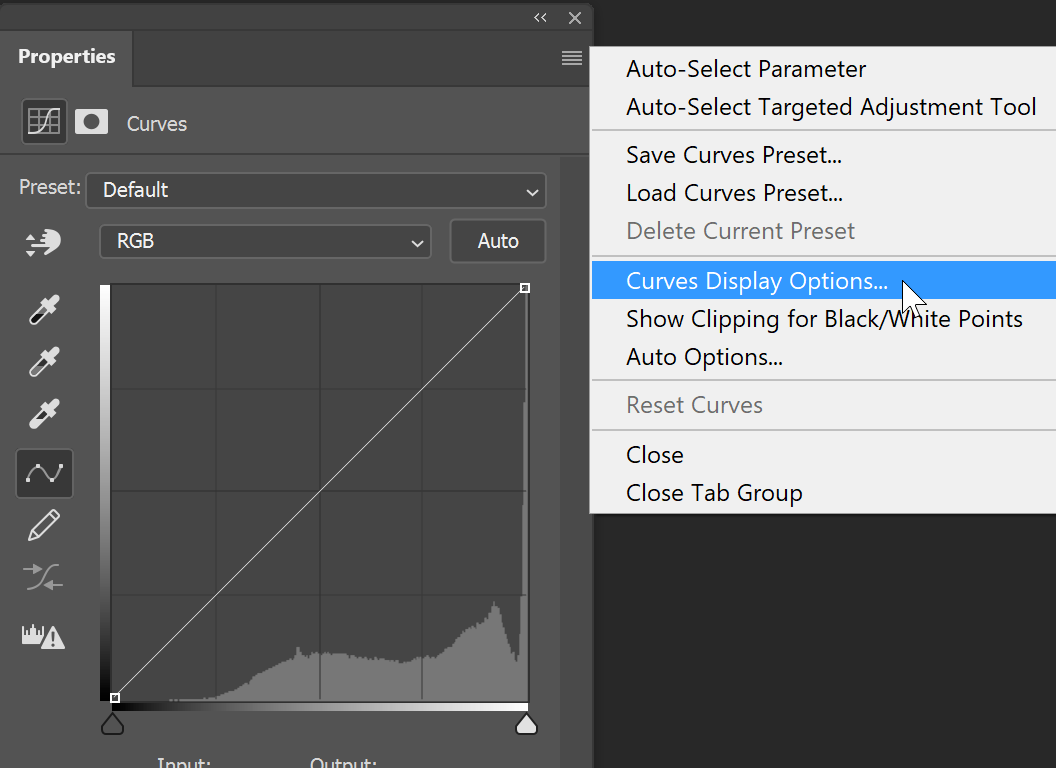Select the white point eyedropper
Image resolution: width=1056 pixels, height=768 pixels.
coord(43,414)
